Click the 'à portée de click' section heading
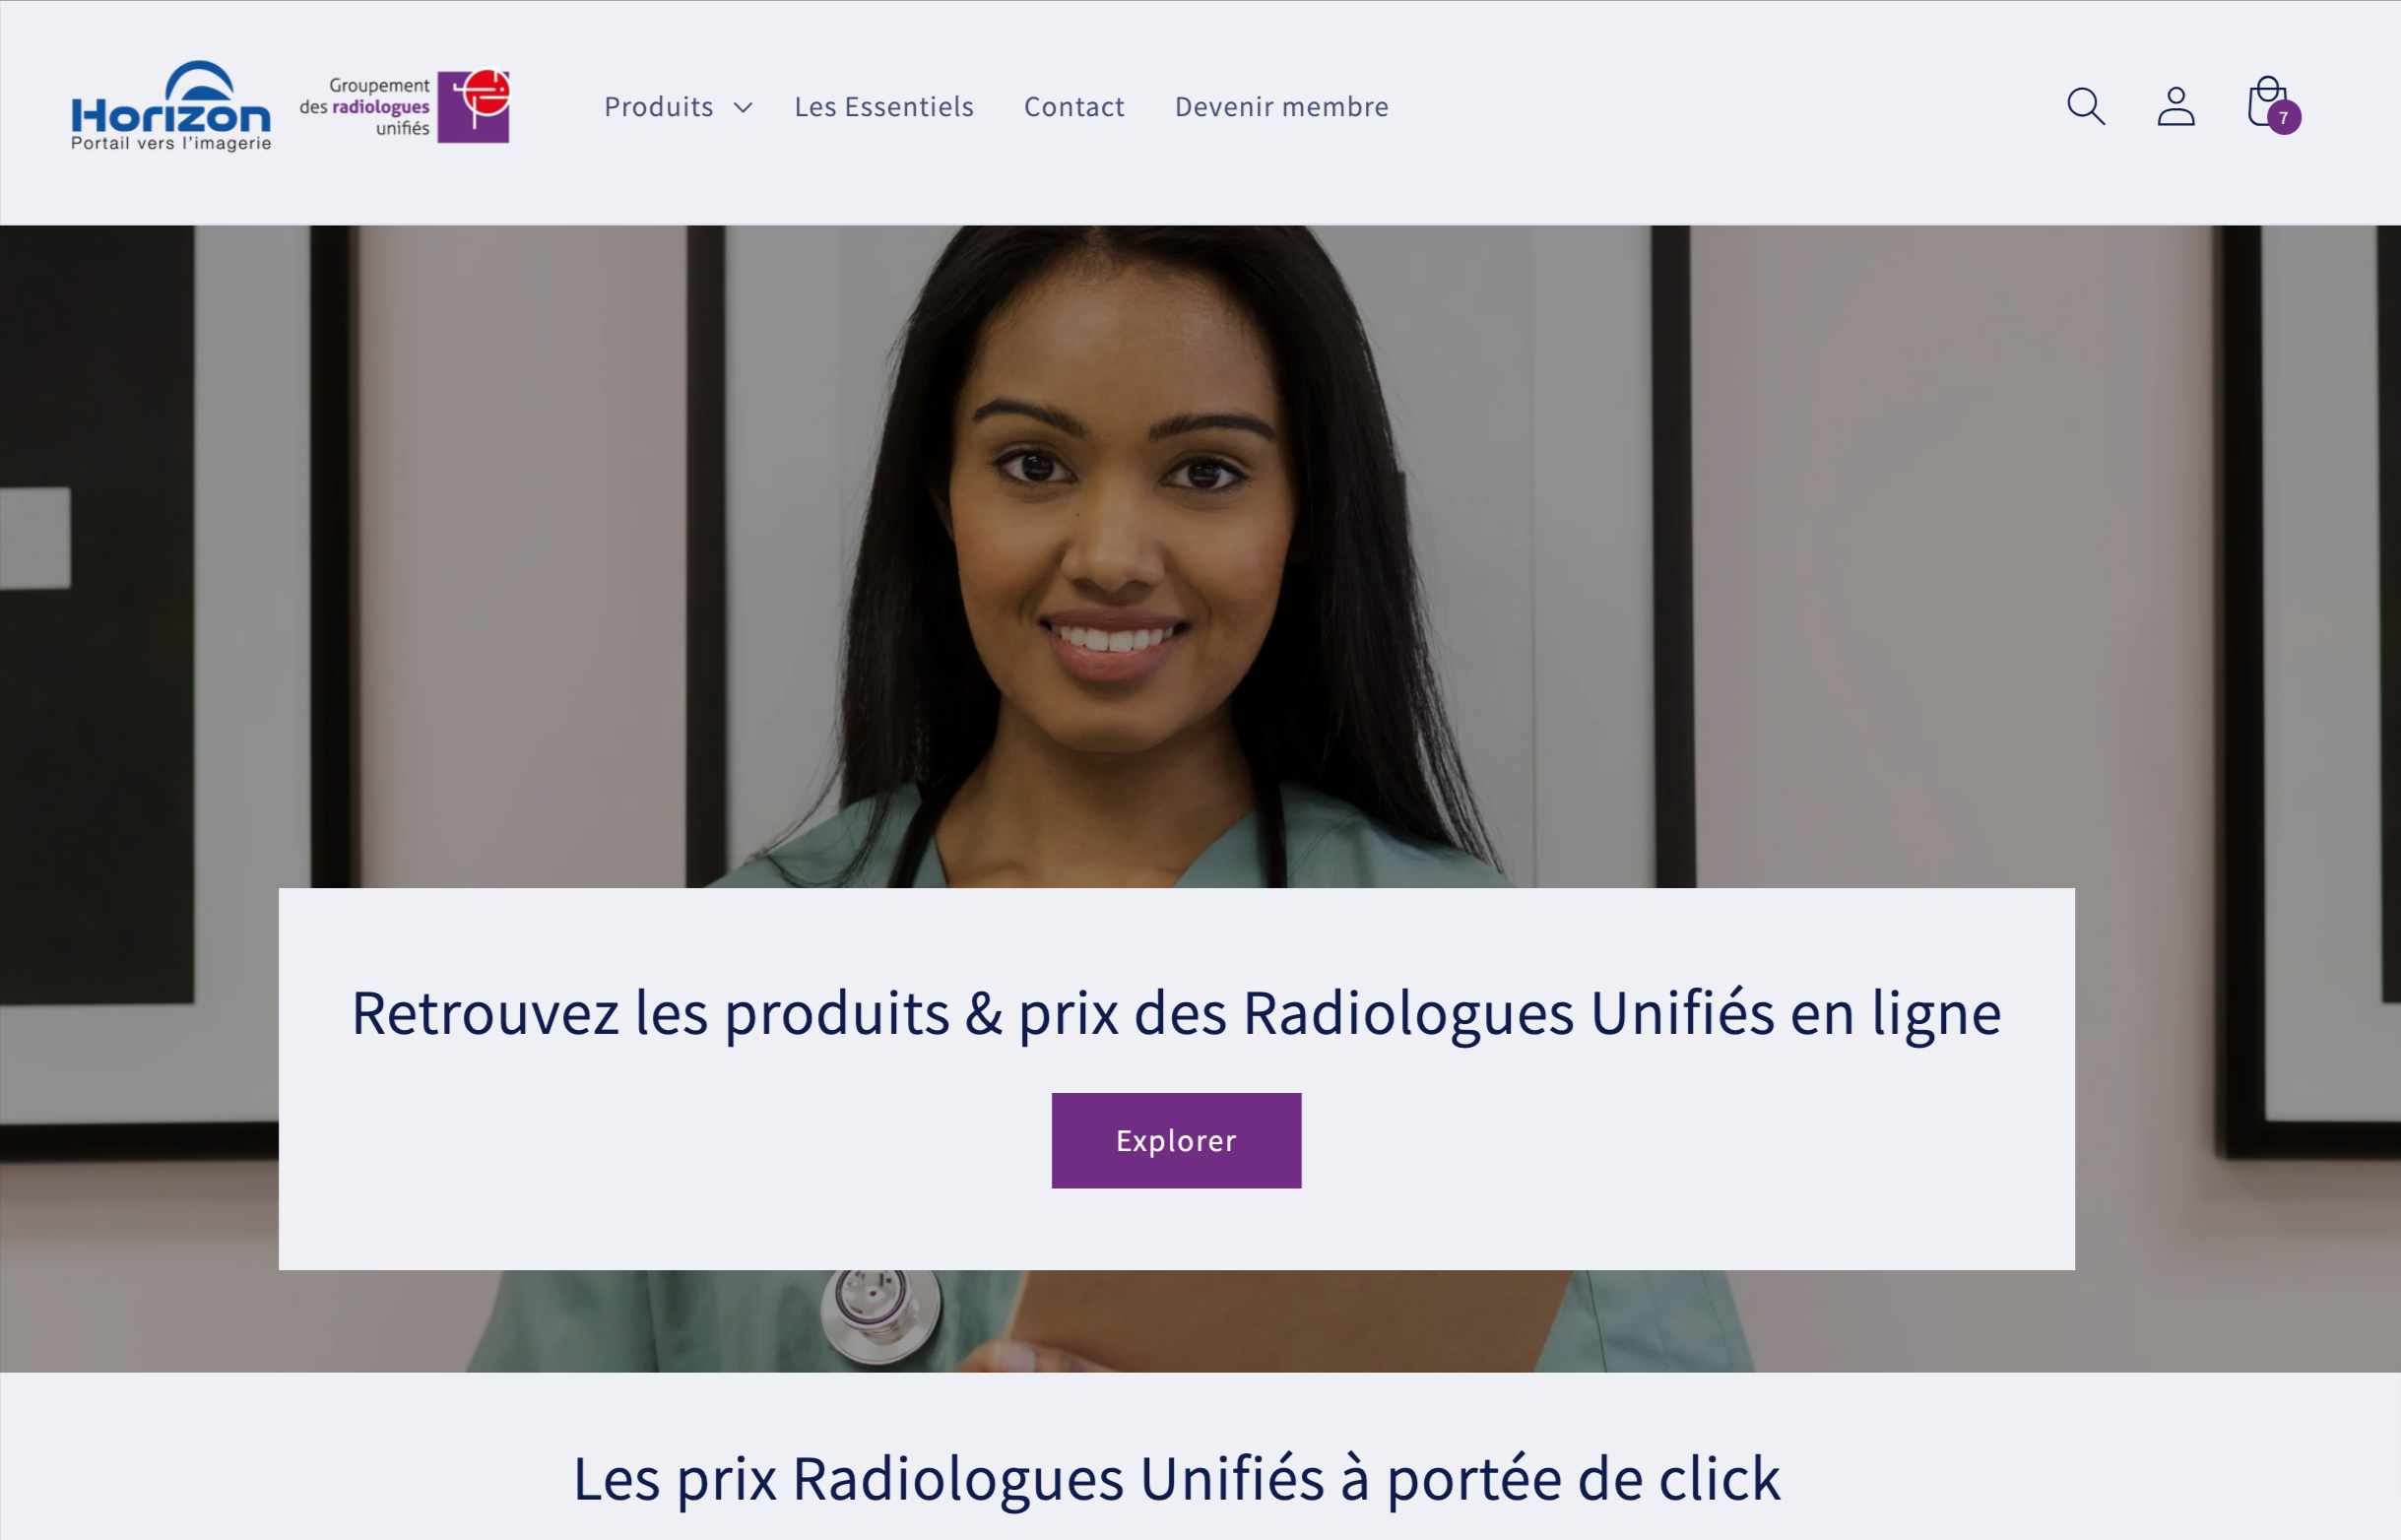Image resolution: width=2401 pixels, height=1540 pixels. tap(1176, 1479)
